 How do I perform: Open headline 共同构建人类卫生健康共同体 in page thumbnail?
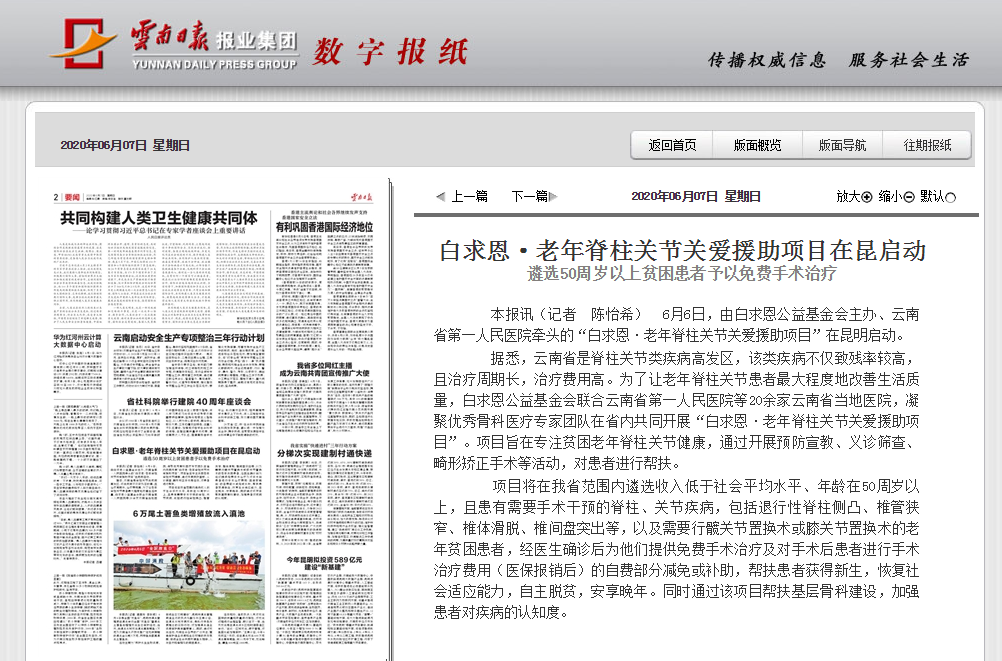[158, 218]
